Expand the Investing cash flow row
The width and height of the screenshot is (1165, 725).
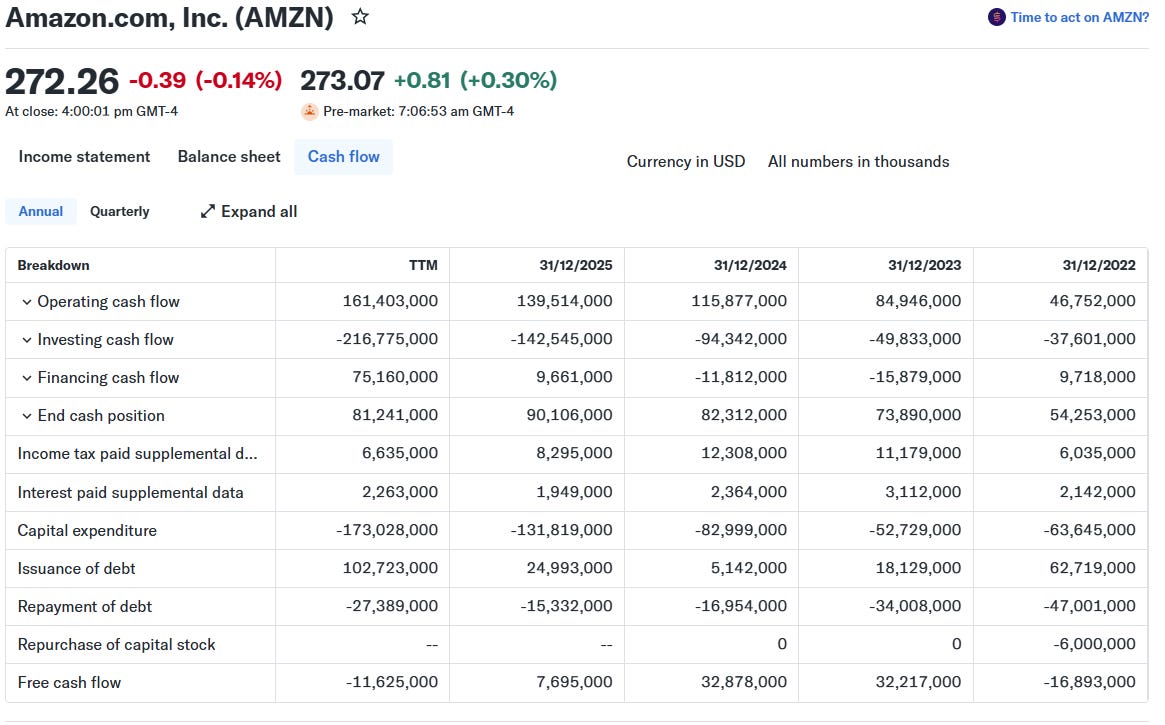click(x=27, y=340)
